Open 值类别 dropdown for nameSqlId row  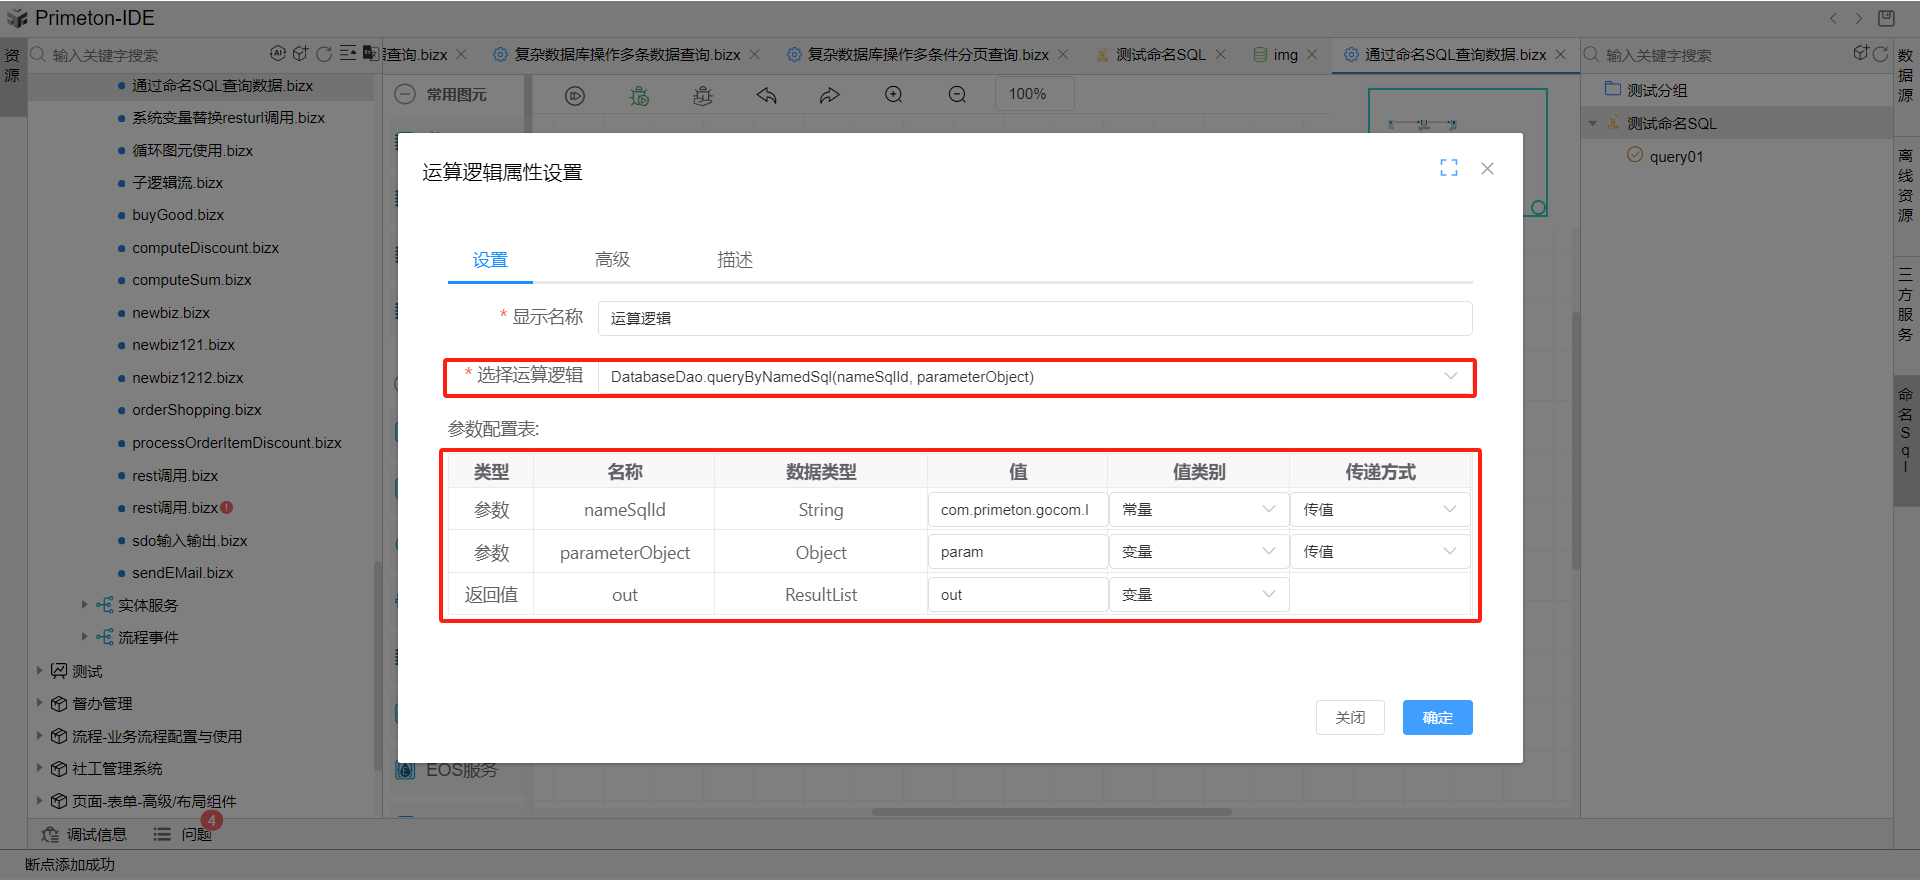pos(1198,509)
